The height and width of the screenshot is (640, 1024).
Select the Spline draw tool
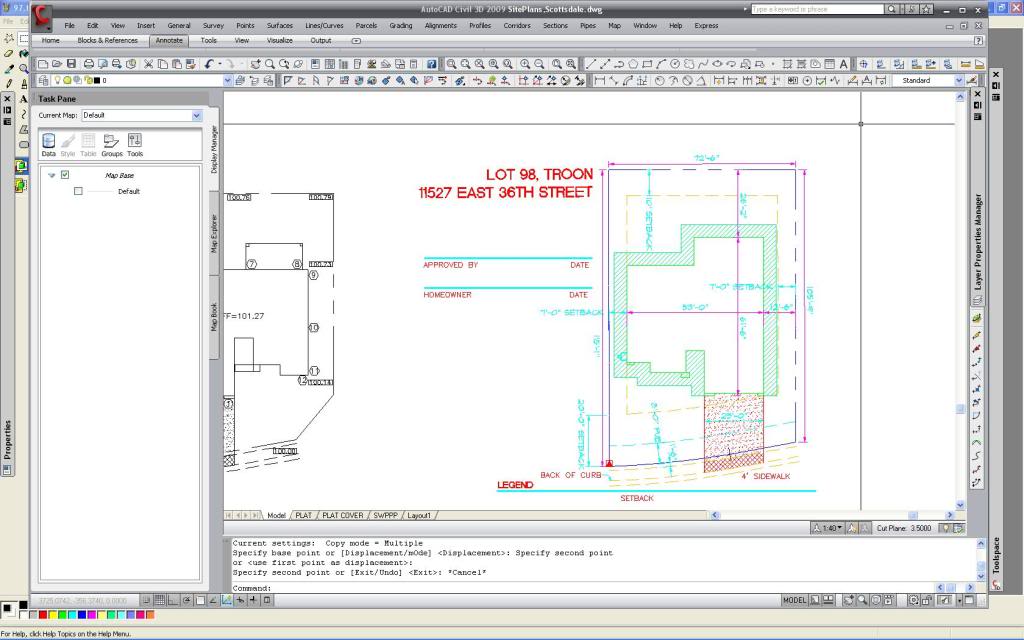pos(703,64)
